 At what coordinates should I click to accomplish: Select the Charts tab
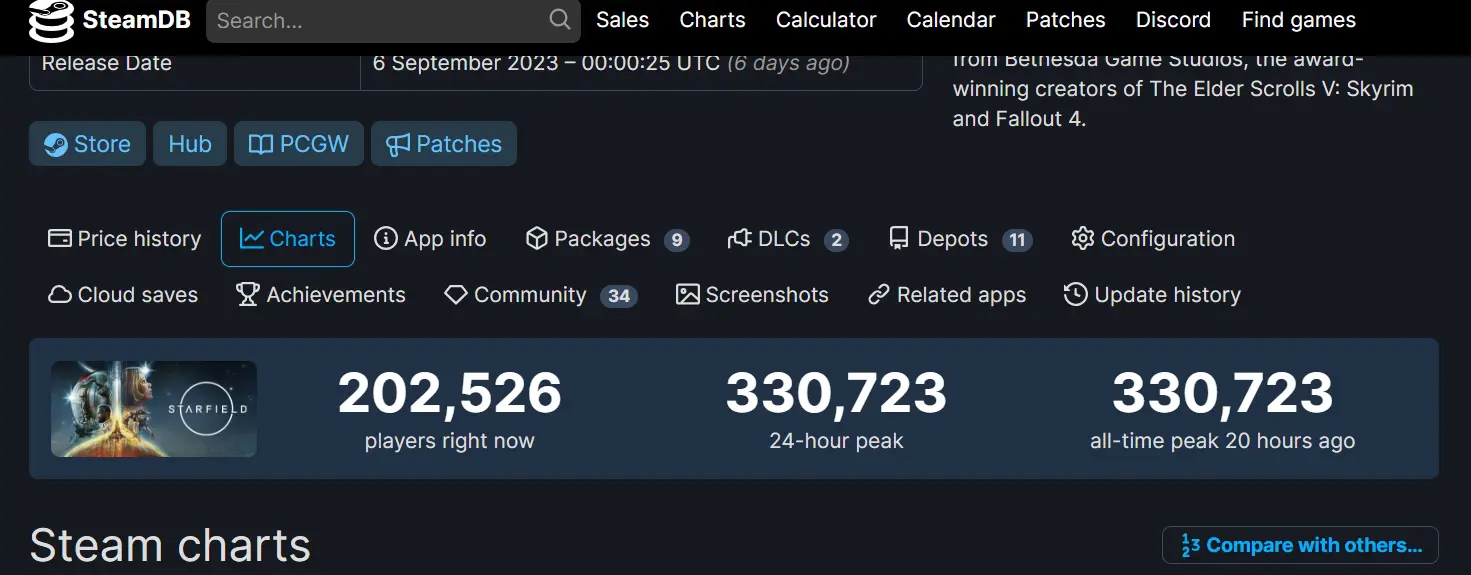[x=288, y=239]
